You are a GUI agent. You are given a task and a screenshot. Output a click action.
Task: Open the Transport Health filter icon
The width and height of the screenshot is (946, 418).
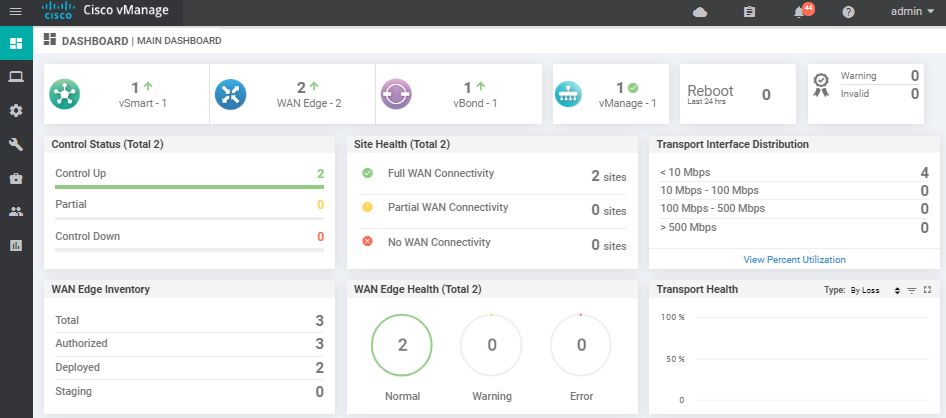pyautogui.click(x=912, y=290)
